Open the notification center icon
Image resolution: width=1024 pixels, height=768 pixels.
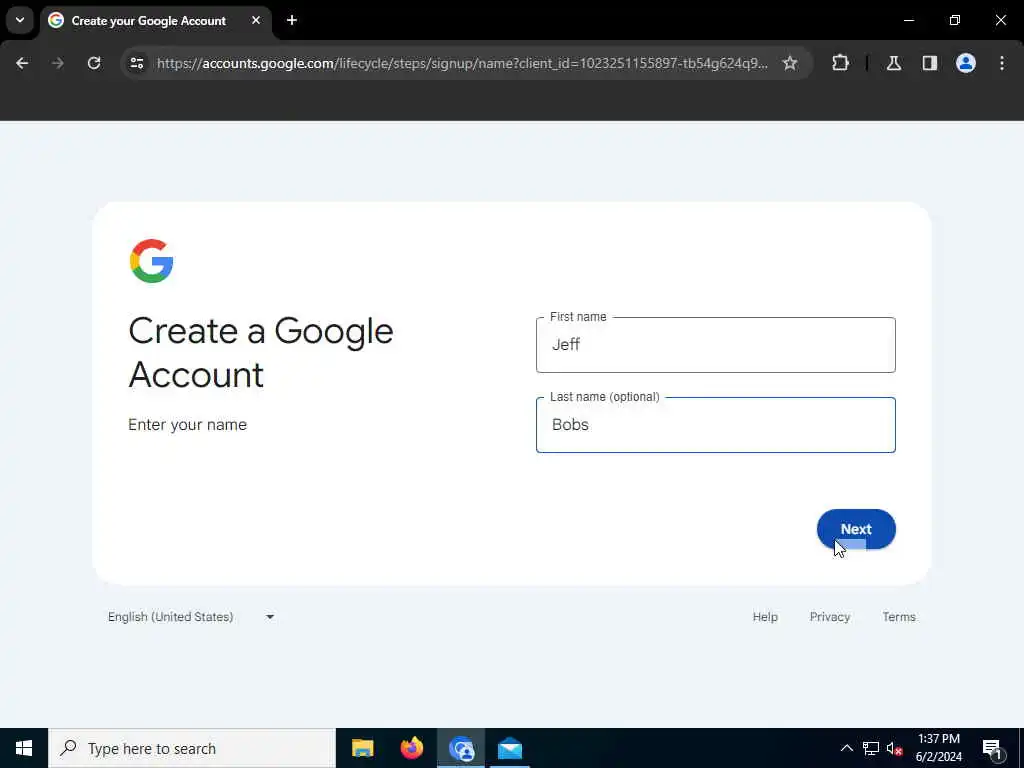[992, 748]
